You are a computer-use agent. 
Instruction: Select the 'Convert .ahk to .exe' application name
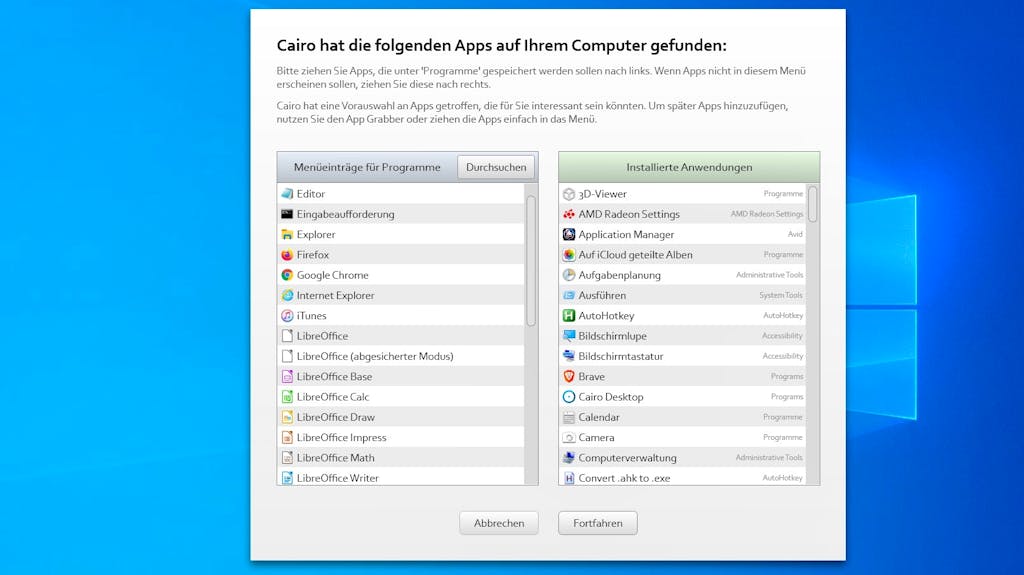624,478
